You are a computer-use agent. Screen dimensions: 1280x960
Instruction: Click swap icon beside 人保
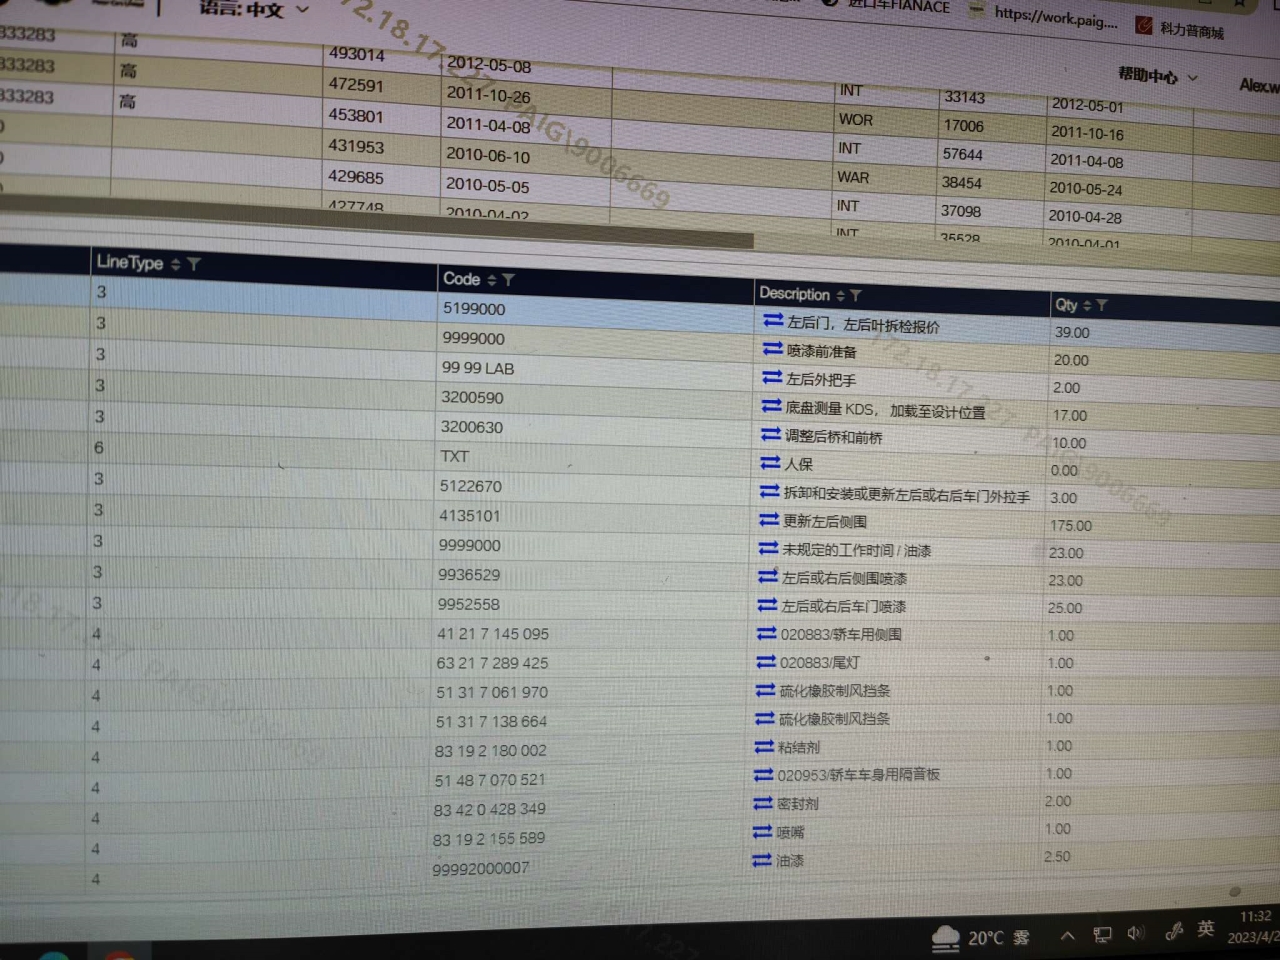[770, 463]
